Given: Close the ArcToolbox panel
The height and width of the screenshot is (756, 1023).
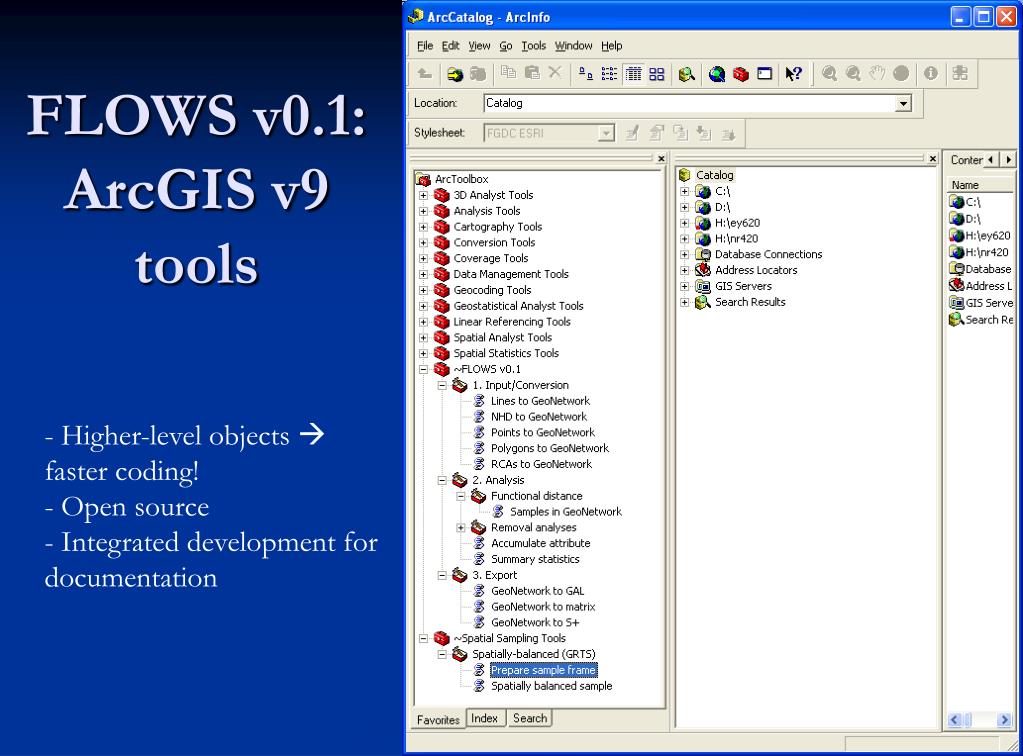Looking at the screenshot, I should (x=661, y=159).
